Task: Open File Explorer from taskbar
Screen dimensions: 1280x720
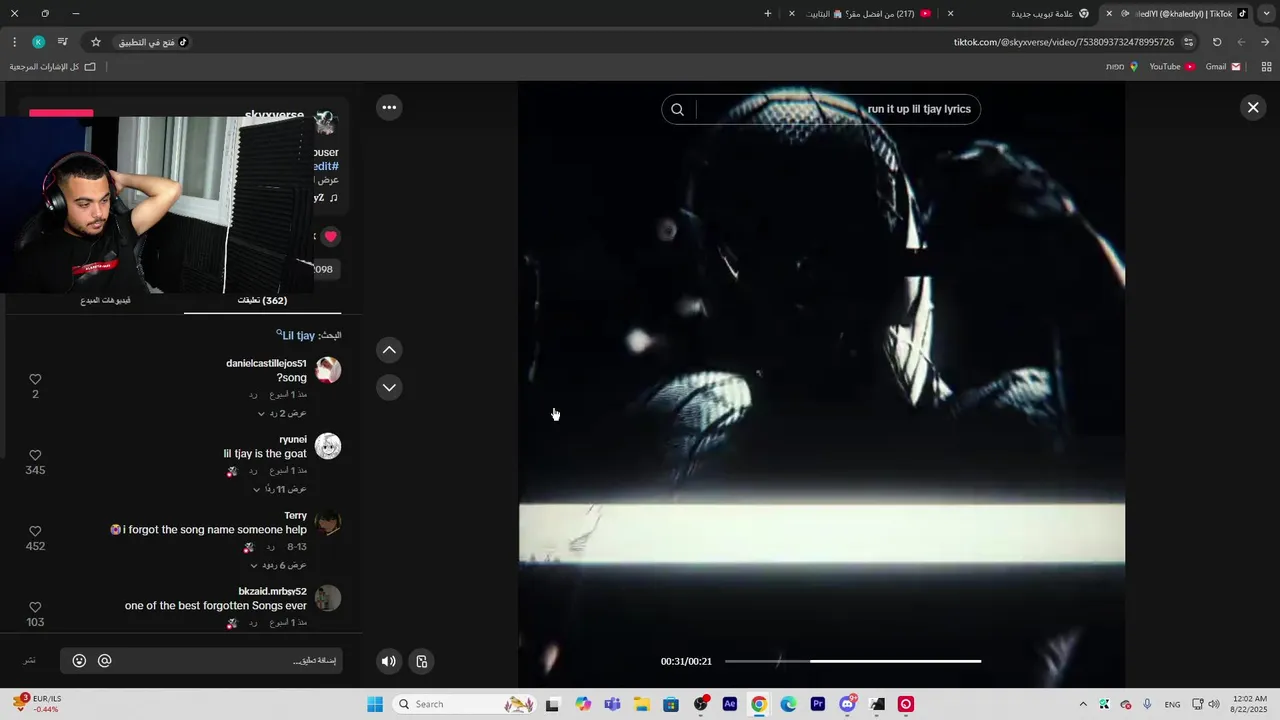Action: tap(641, 704)
